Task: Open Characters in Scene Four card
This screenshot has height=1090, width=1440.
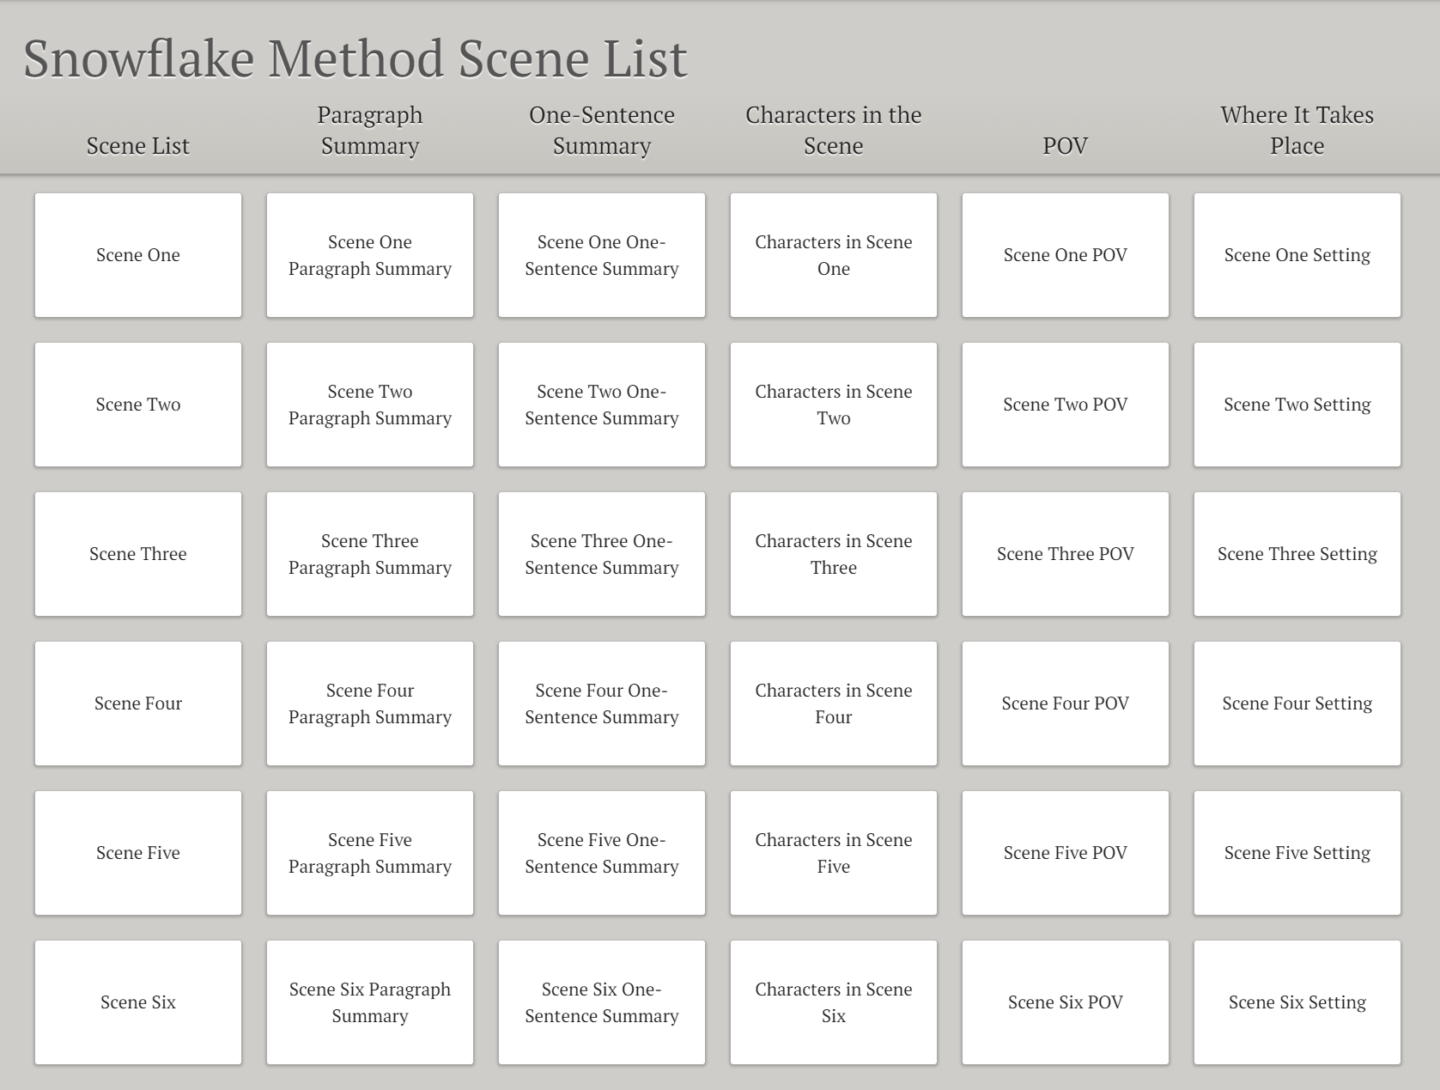Action: (x=834, y=703)
